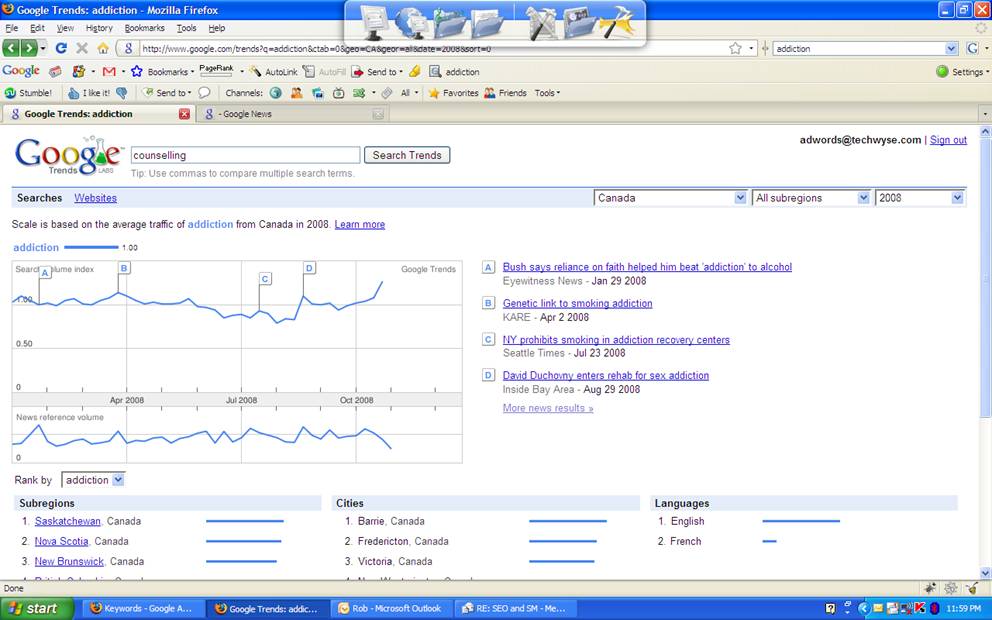Viewport: 992px width, 620px height.
Task: Open the Rank by addiction dropdown
Action: tap(93, 480)
